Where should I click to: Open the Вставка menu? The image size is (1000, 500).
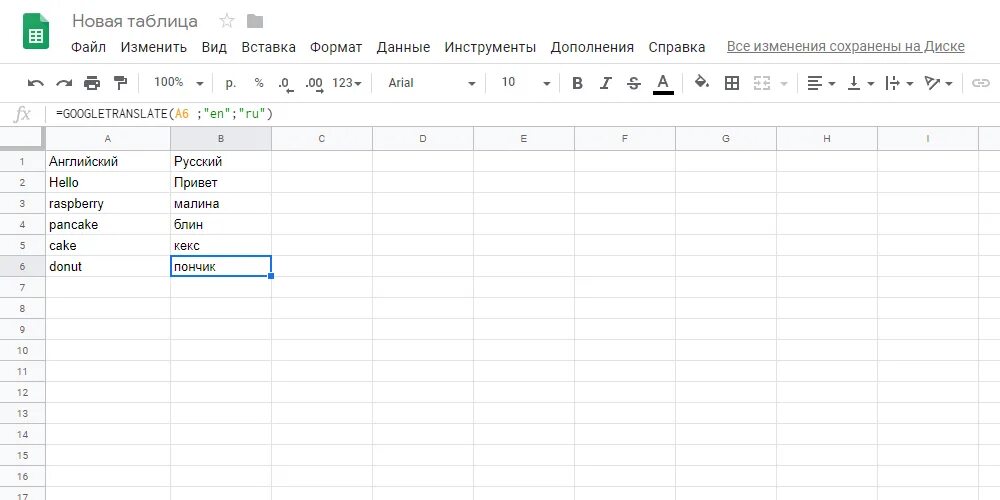[268, 47]
